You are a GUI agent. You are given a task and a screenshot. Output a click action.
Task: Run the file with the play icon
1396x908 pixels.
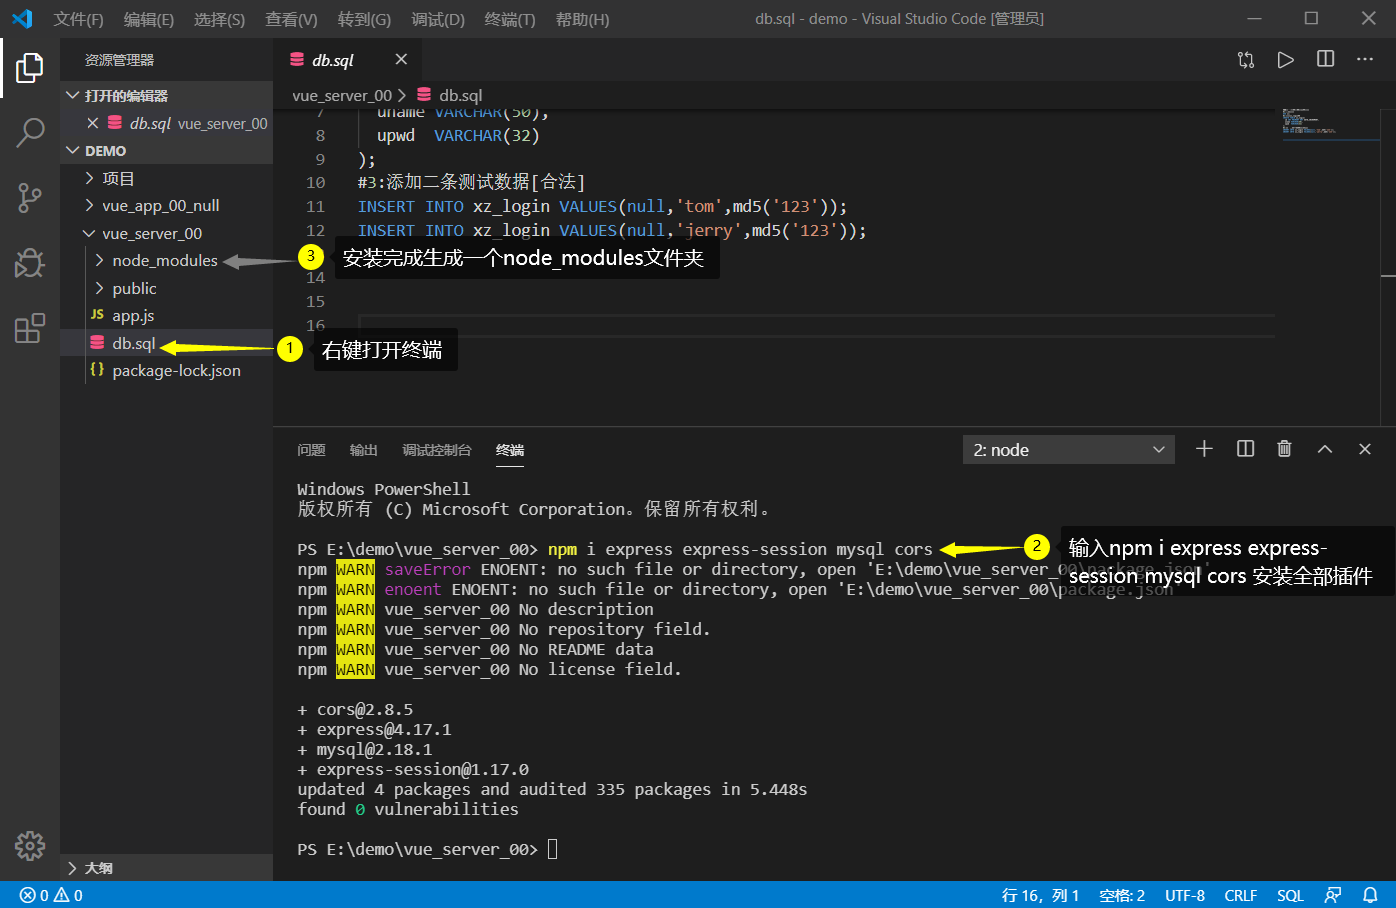pyautogui.click(x=1285, y=59)
